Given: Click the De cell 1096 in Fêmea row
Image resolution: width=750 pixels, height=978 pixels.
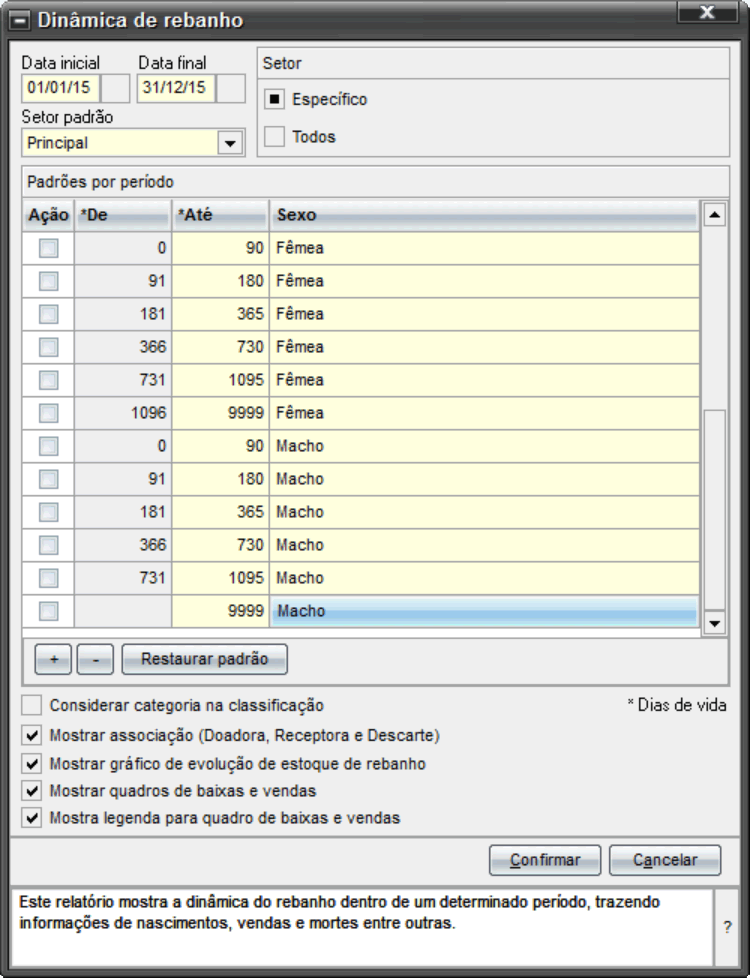Looking at the screenshot, I should pyautogui.click(x=123, y=414).
